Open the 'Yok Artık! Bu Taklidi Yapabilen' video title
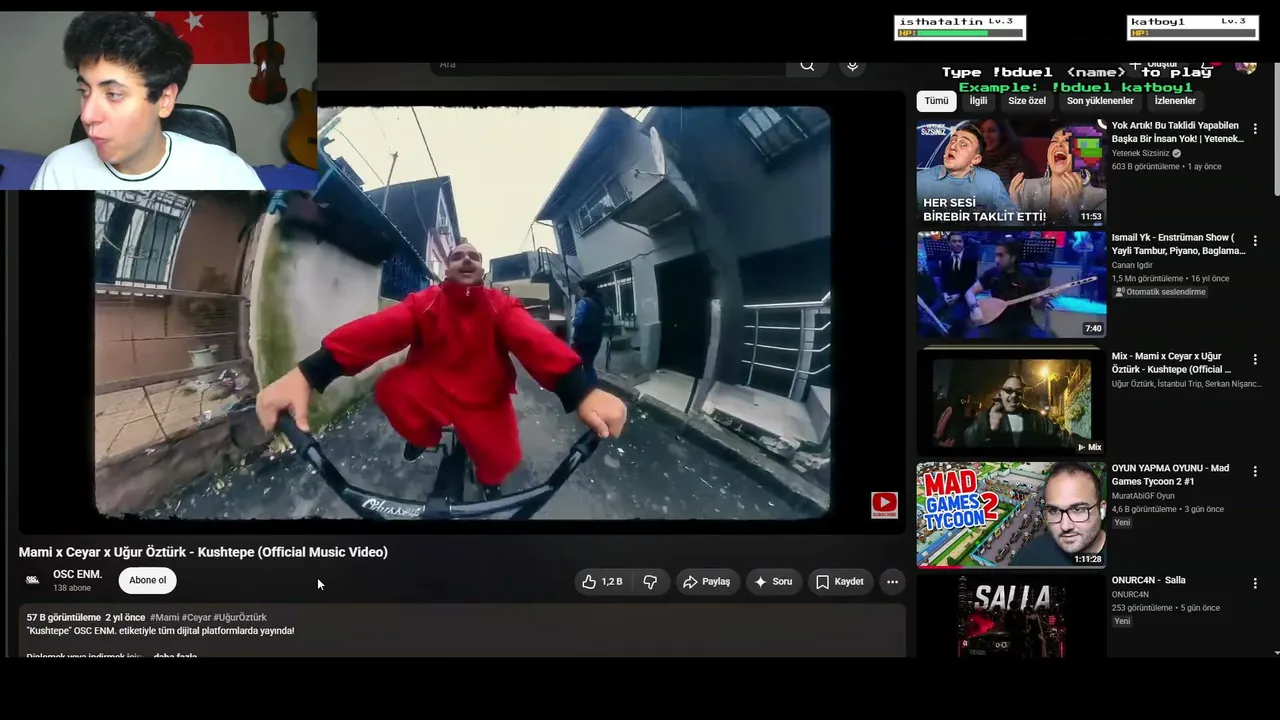Screen dimensions: 1280x720 1178,132
